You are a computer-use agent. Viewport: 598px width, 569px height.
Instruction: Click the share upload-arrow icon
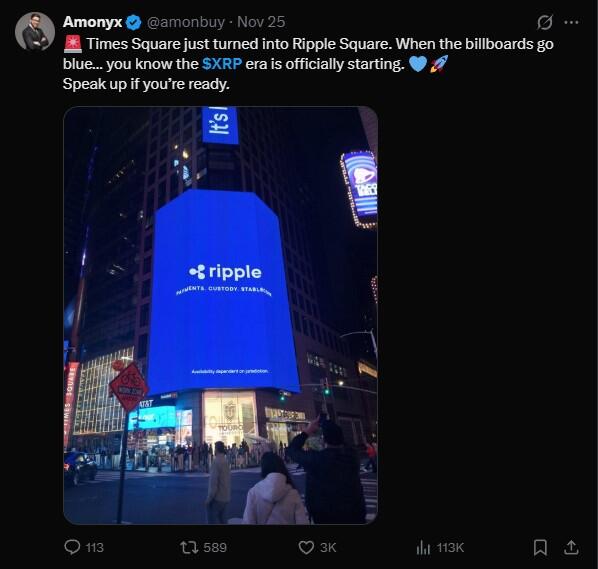tap(571, 547)
